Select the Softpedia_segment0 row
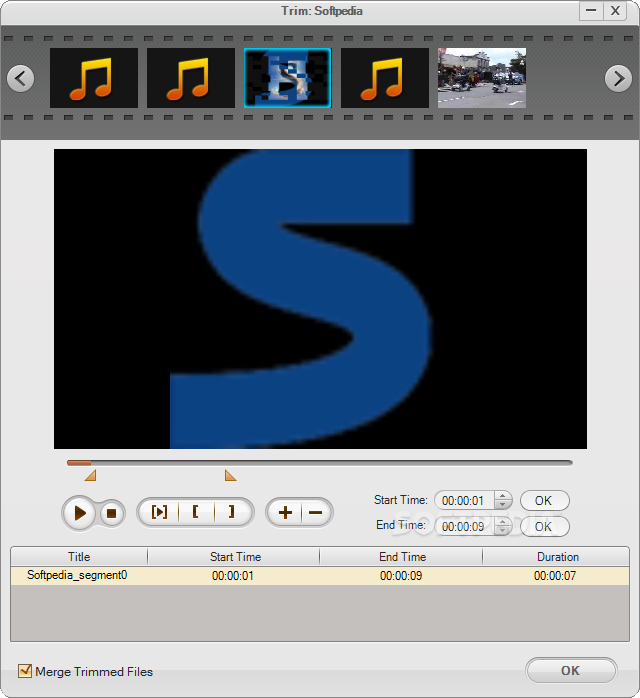 [320, 576]
